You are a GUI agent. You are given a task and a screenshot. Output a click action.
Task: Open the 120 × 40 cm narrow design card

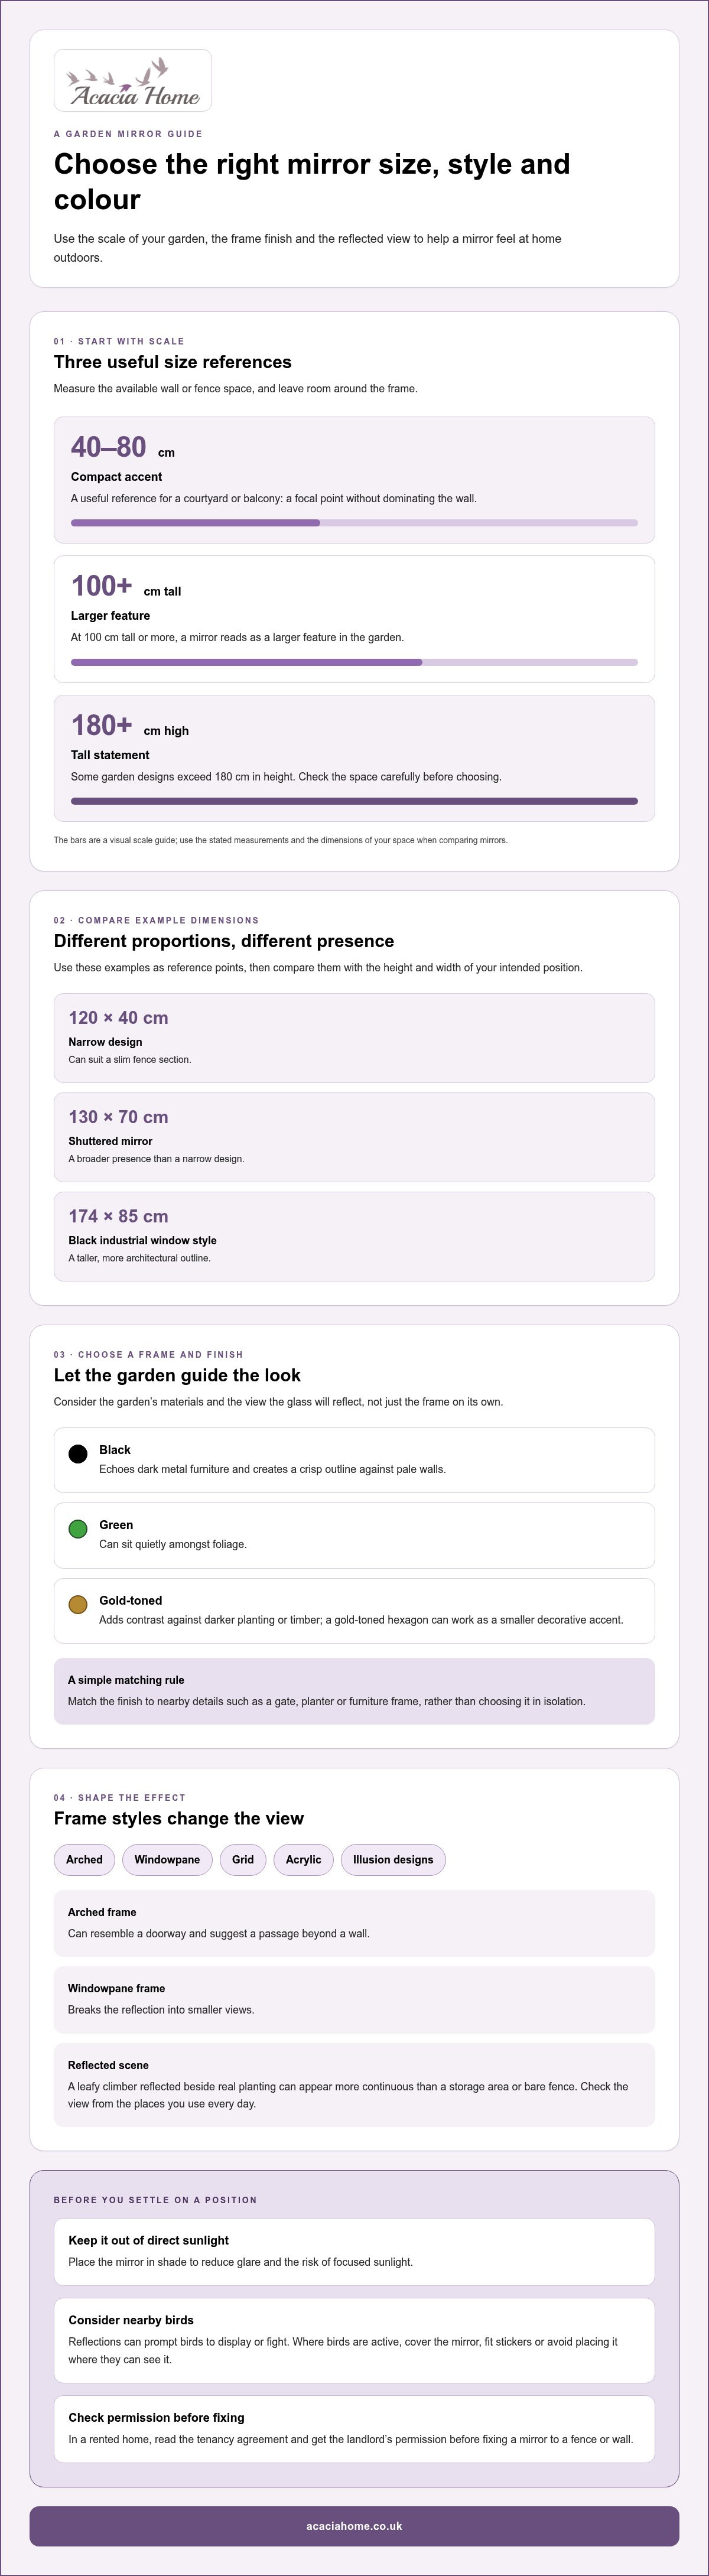[x=354, y=1038]
